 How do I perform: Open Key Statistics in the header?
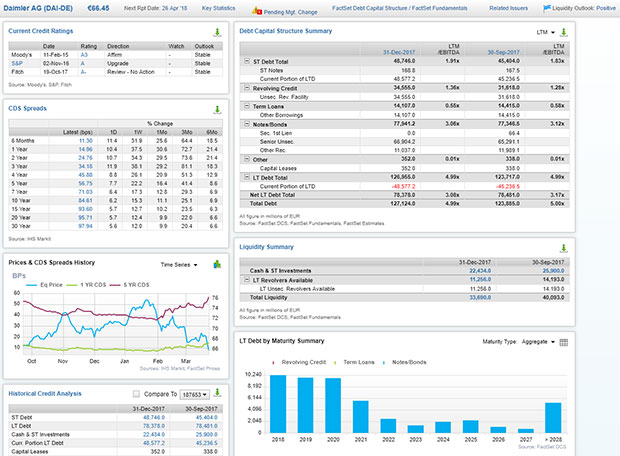click(218, 8)
